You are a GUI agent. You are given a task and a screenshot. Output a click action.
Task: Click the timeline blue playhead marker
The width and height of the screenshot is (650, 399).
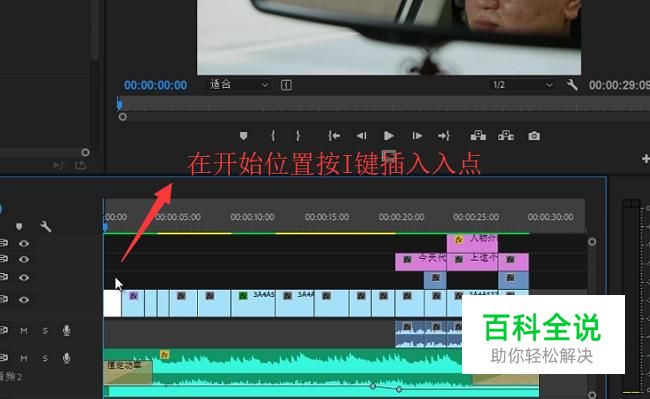105,227
